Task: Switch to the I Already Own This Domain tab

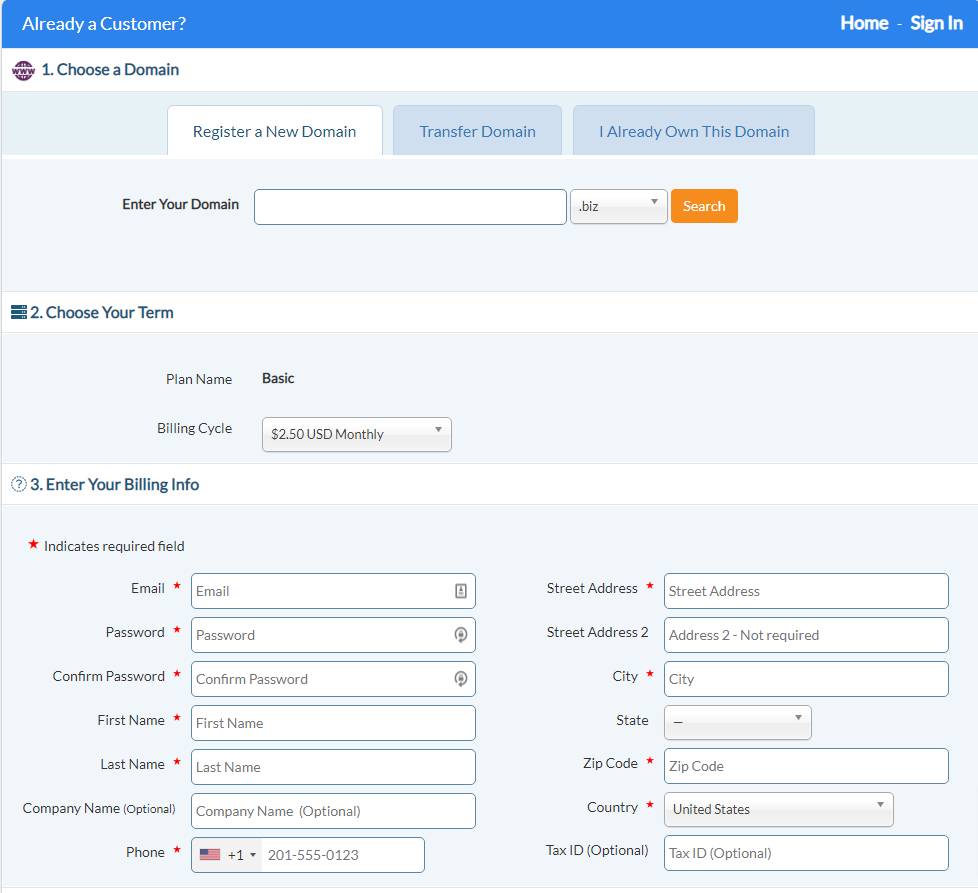Action: click(694, 132)
